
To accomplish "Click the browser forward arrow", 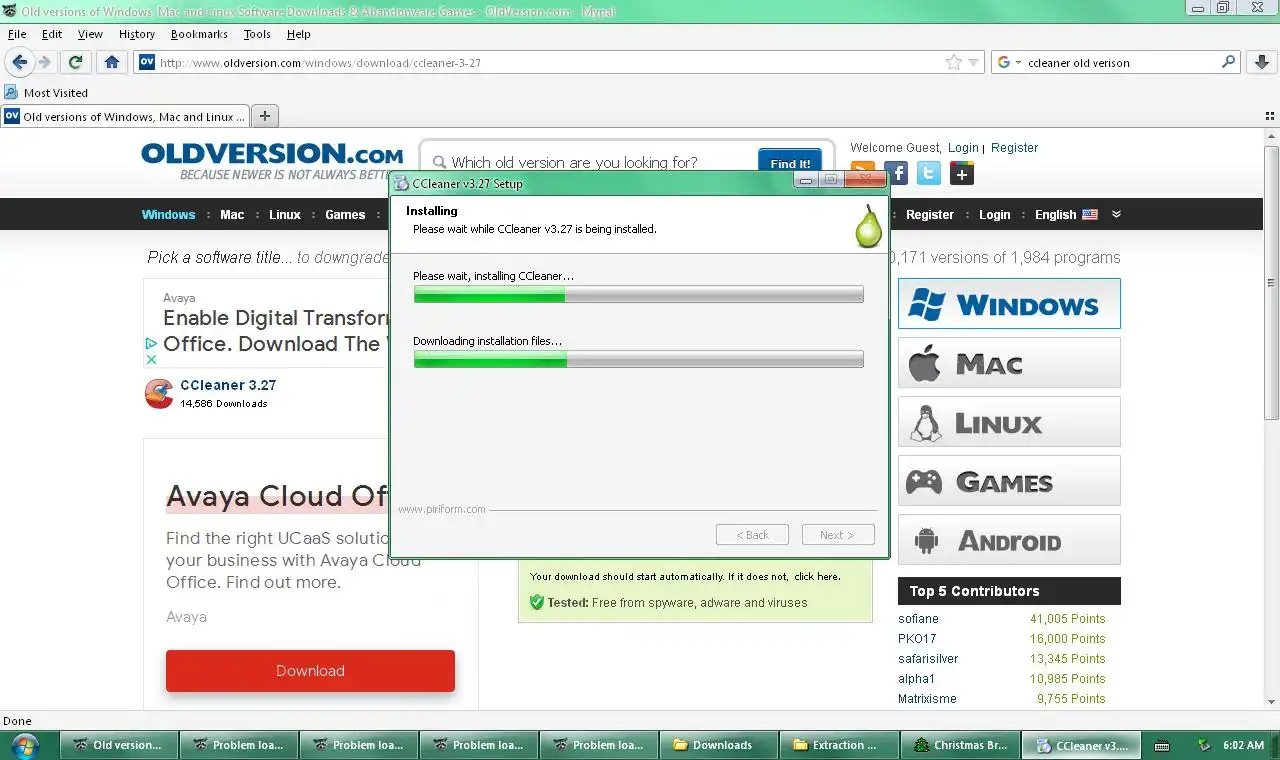I will (45, 62).
